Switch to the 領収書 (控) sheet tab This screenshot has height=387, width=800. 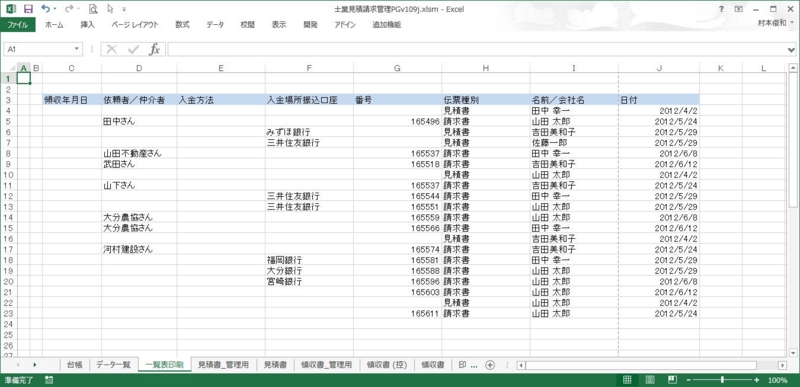[x=387, y=365]
